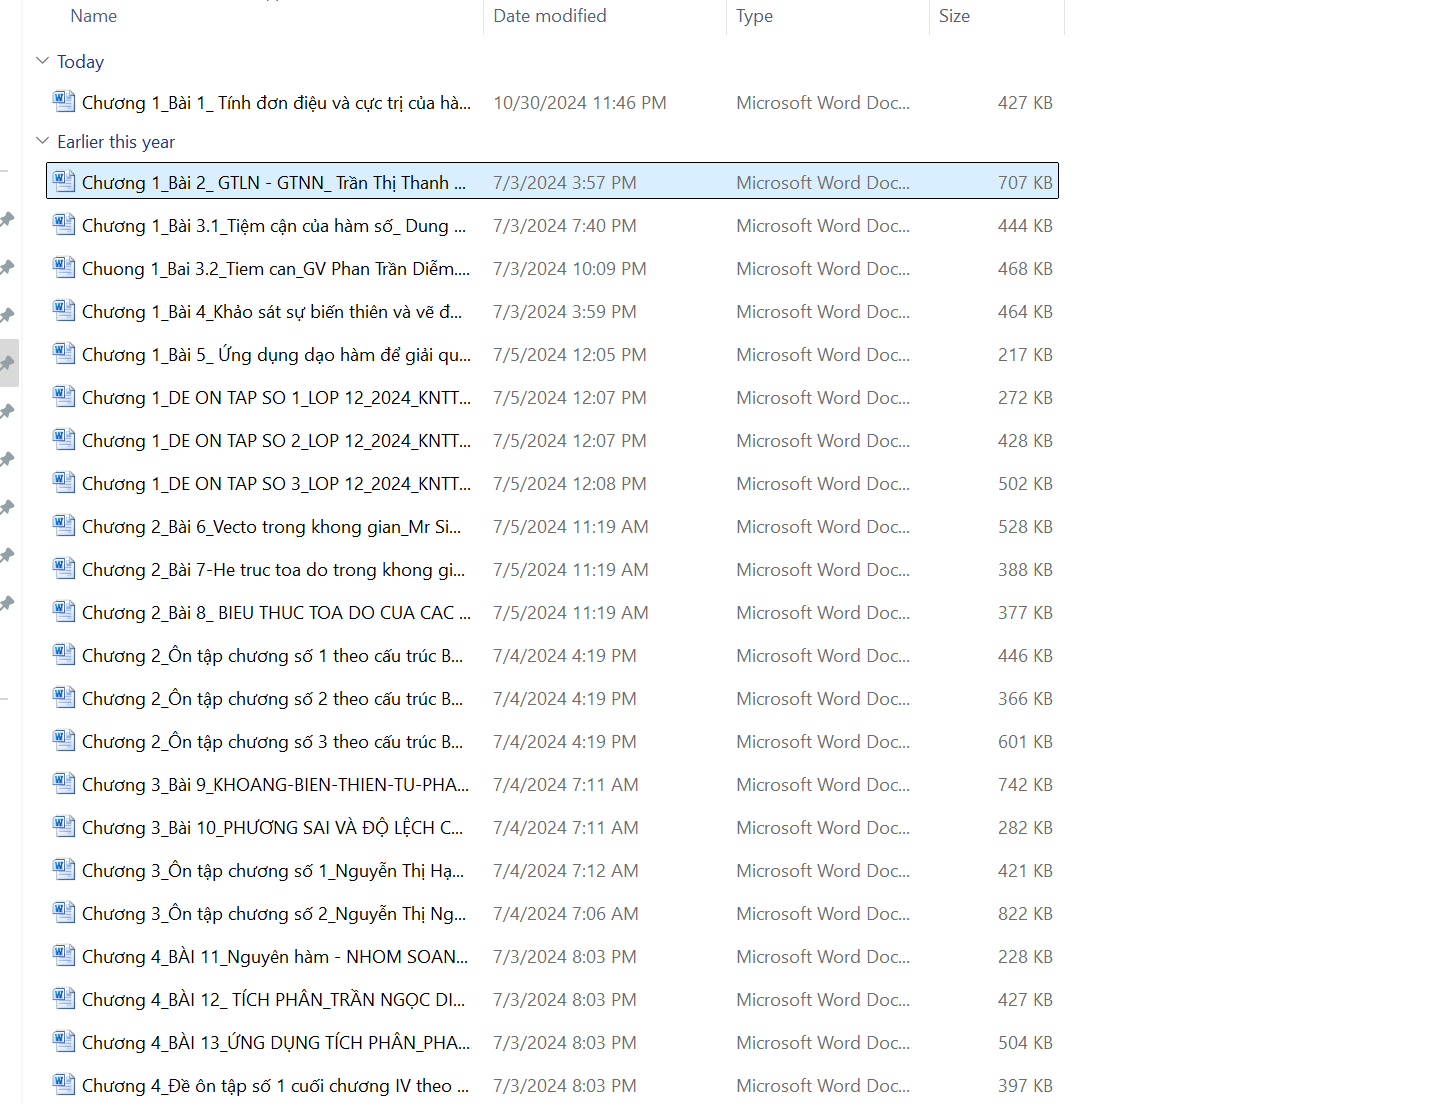
Task: Click Word icon of Chương 4_Đề ôn tập số 1
Action: point(64,1084)
